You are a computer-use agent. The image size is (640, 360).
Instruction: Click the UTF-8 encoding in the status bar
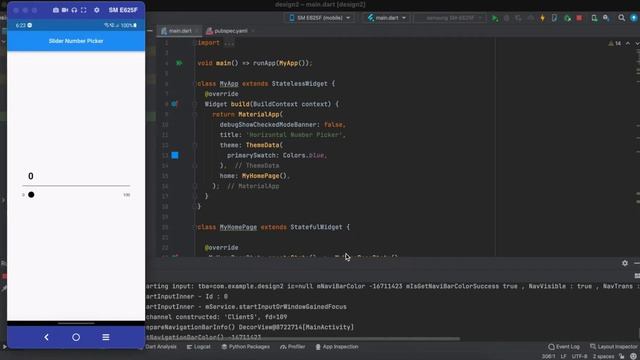click(x=579, y=357)
